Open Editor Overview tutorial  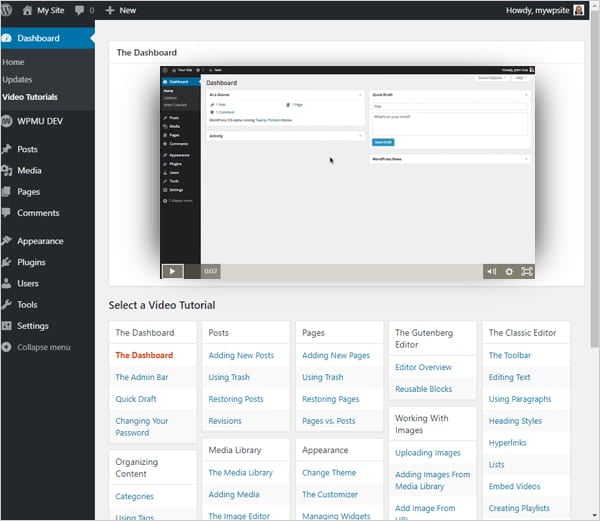[423, 367]
